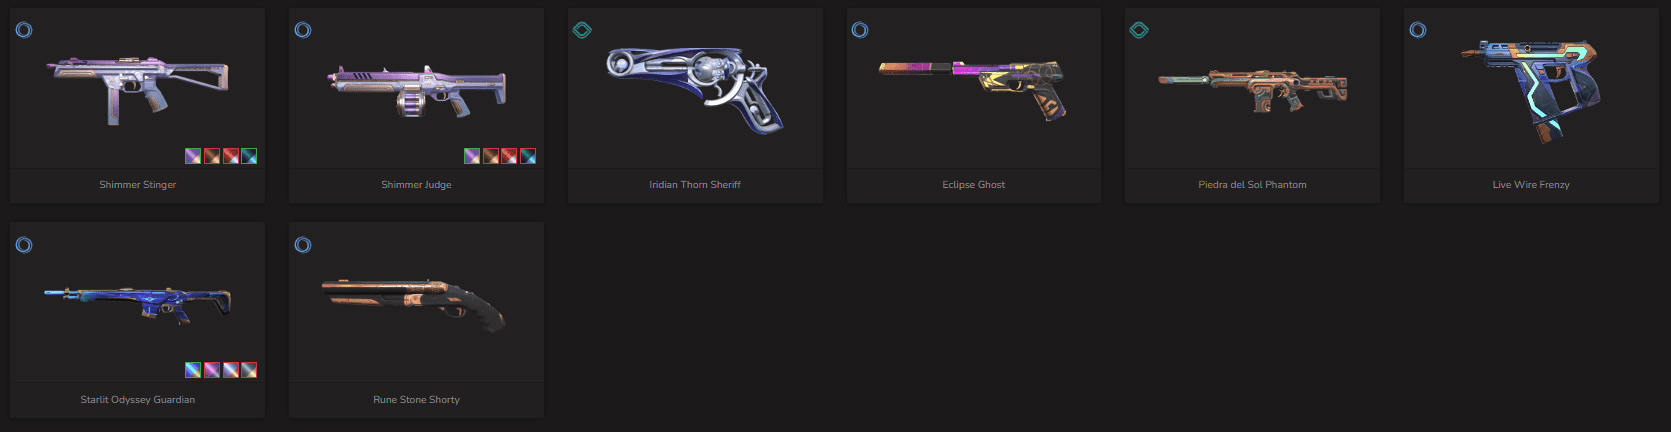This screenshot has height=432, width=1671.
Task: Click the Piedra del Sol Phantom name label
Action: (x=1252, y=185)
